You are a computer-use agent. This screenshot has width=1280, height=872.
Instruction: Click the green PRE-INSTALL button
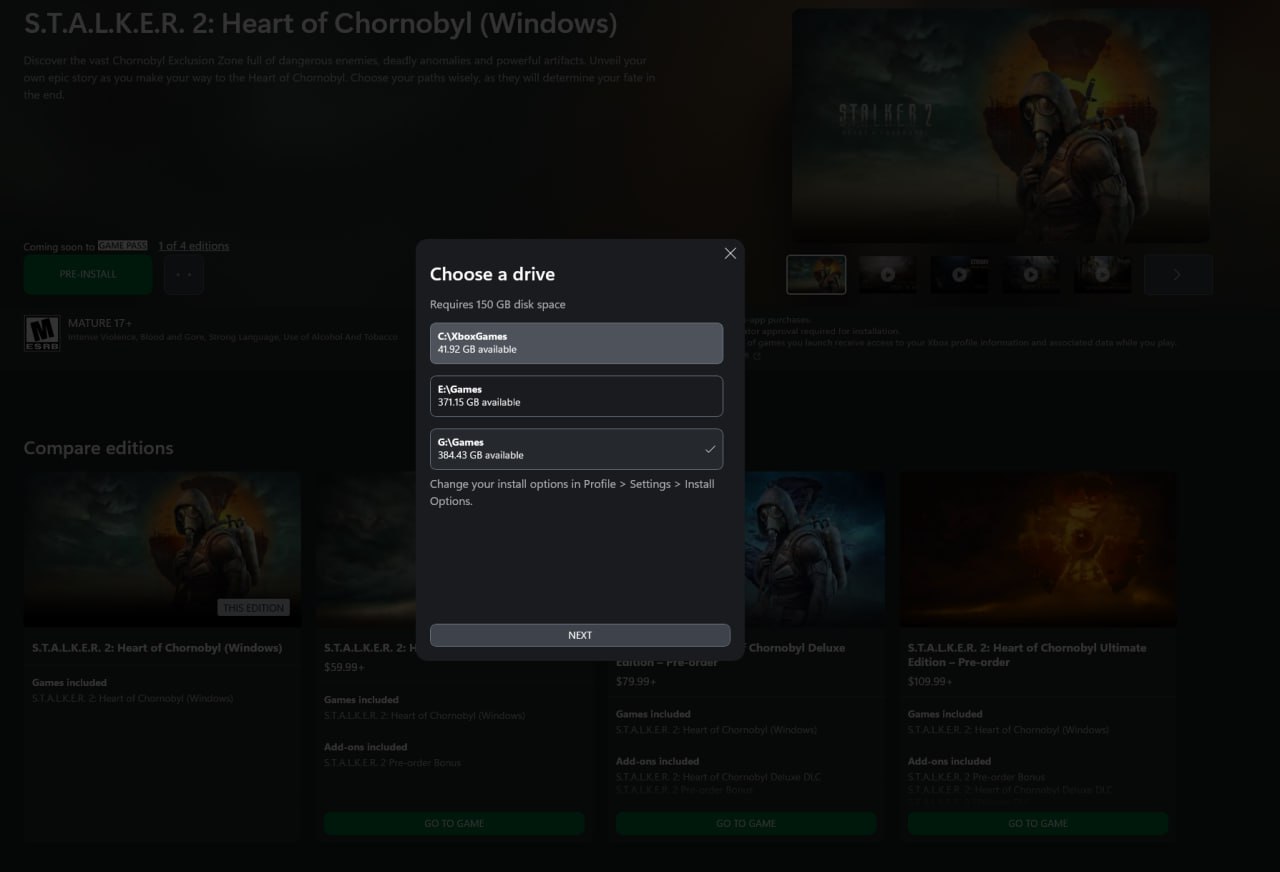tap(88, 274)
